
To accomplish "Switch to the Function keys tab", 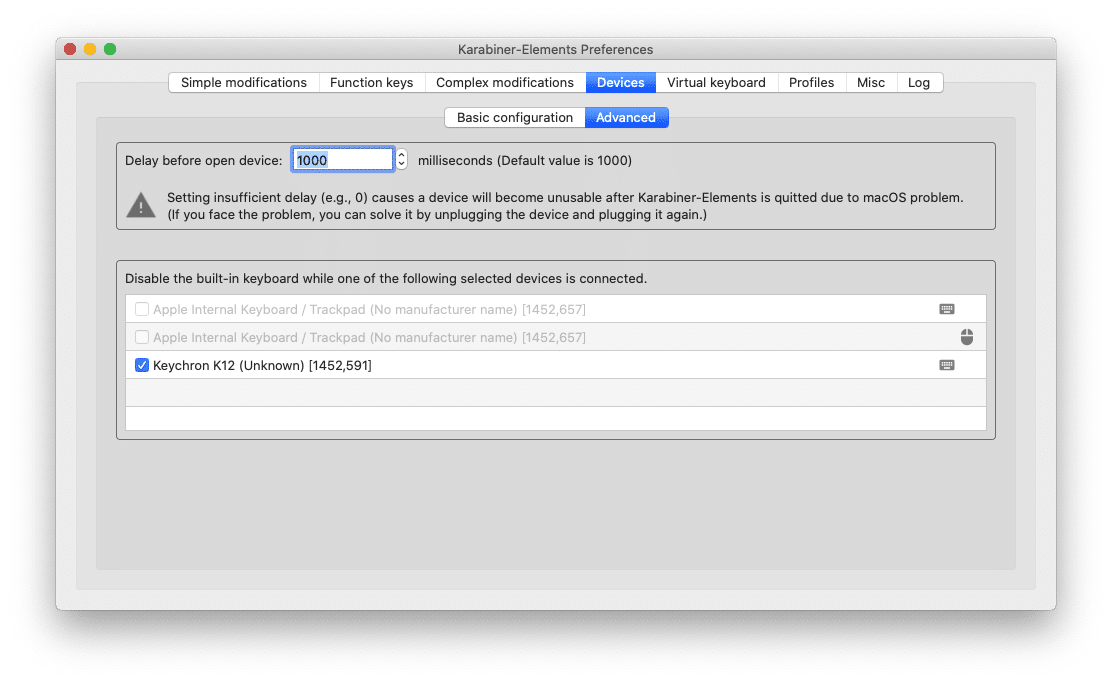I will (372, 82).
